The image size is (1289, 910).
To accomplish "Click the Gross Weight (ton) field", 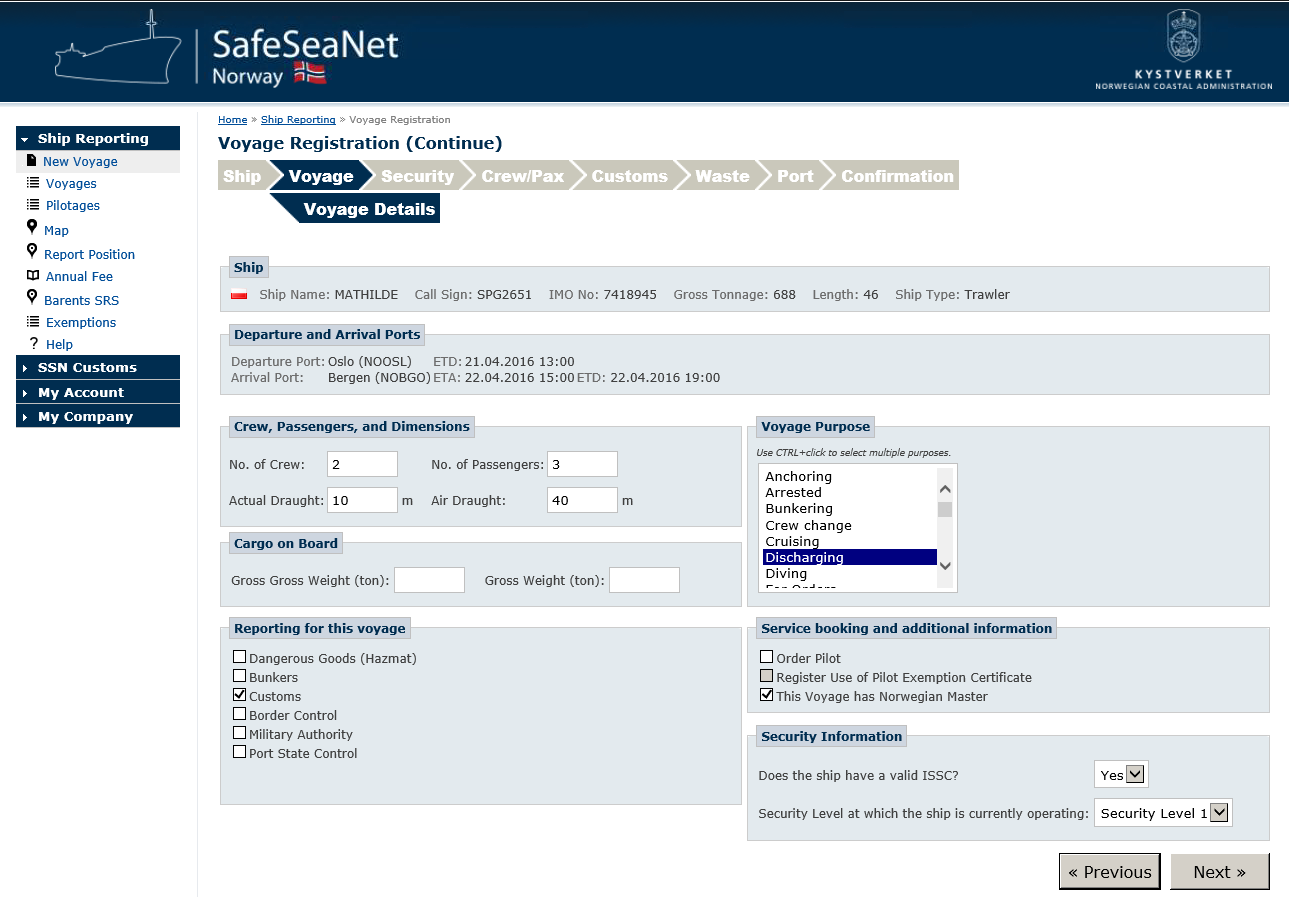I will pos(644,580).
